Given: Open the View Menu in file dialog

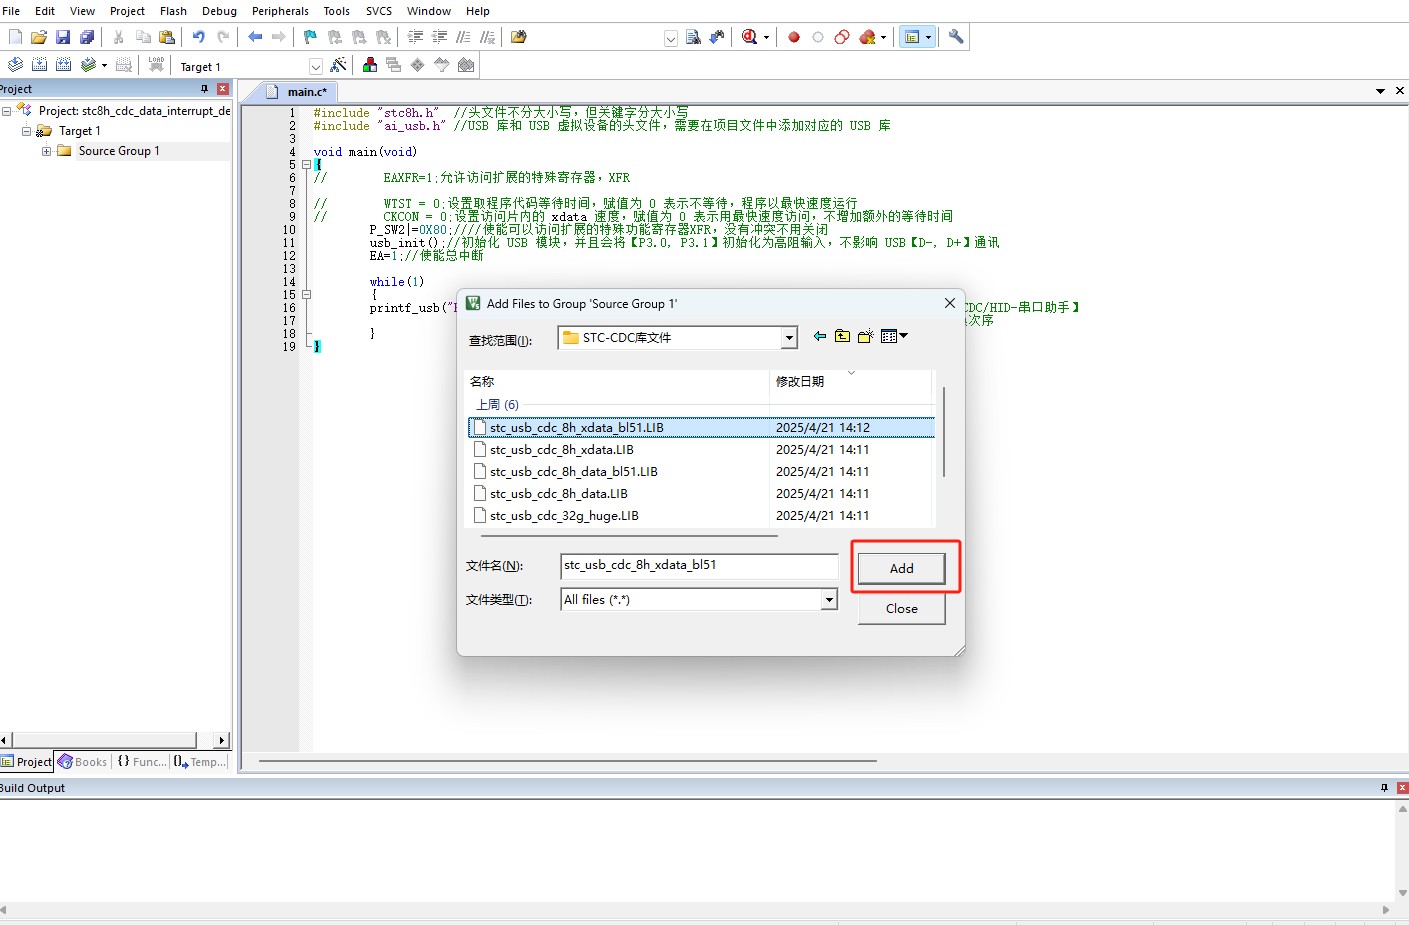Looking at the screenshot, I should point(894,336).
